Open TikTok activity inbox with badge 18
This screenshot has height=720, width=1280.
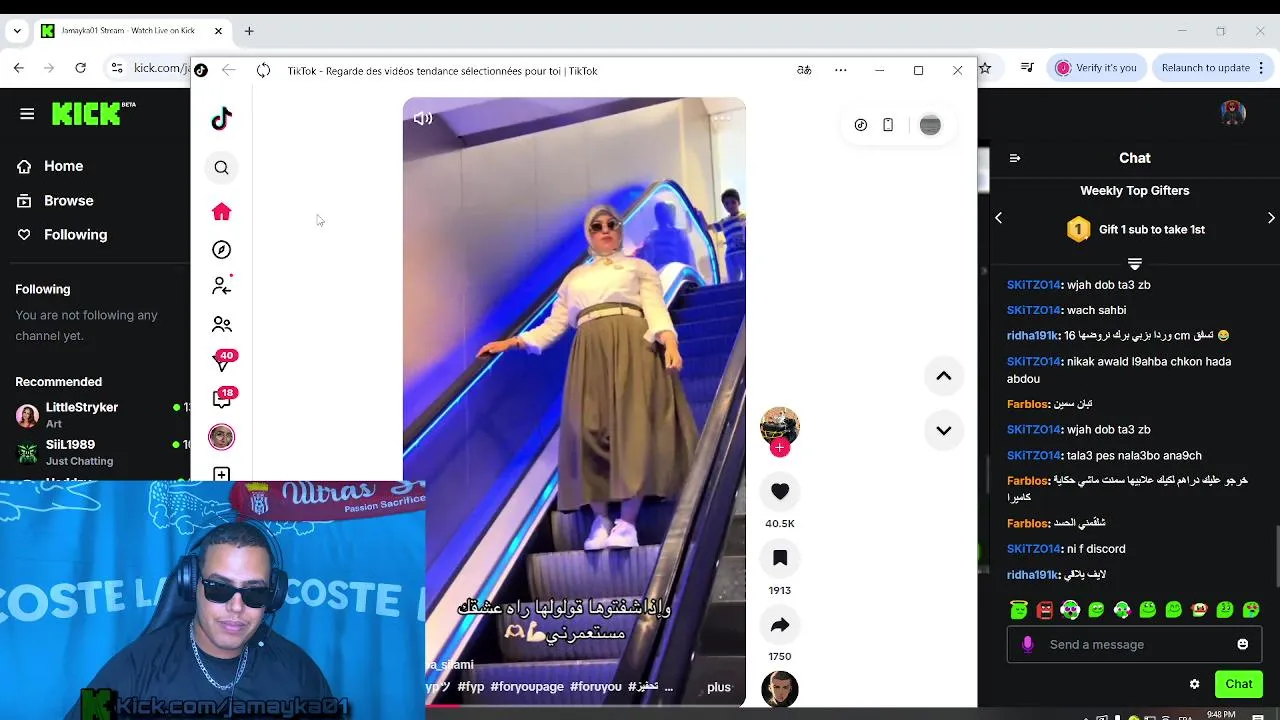click(223, 397)
